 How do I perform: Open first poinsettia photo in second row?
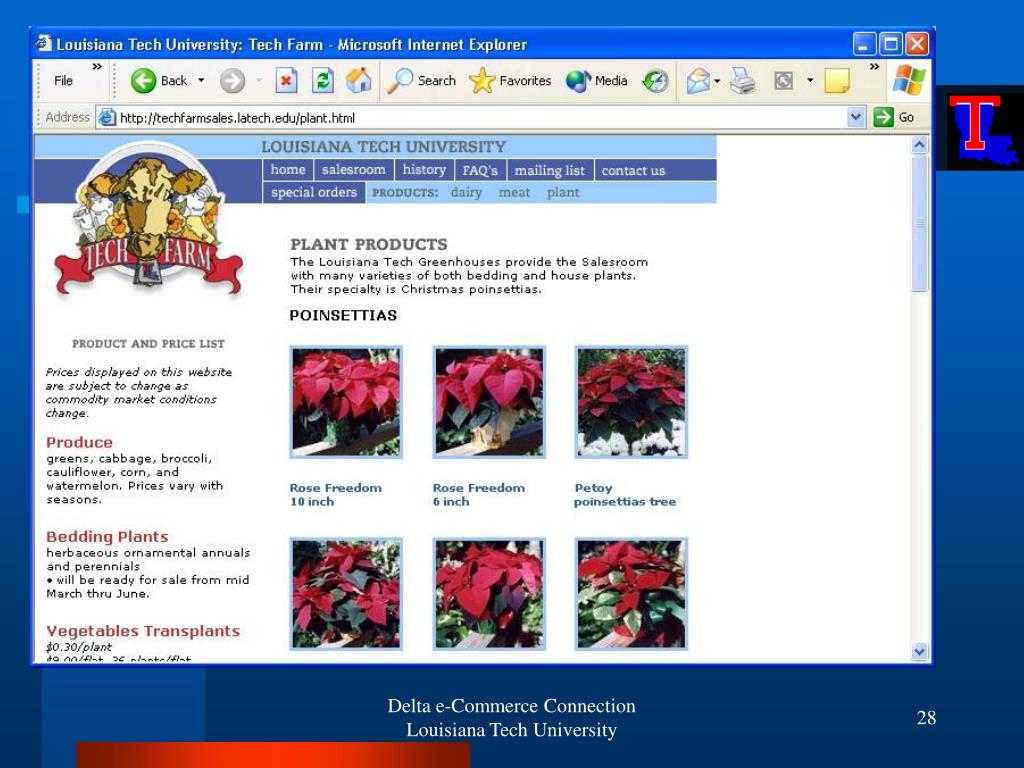coord(346,594)
